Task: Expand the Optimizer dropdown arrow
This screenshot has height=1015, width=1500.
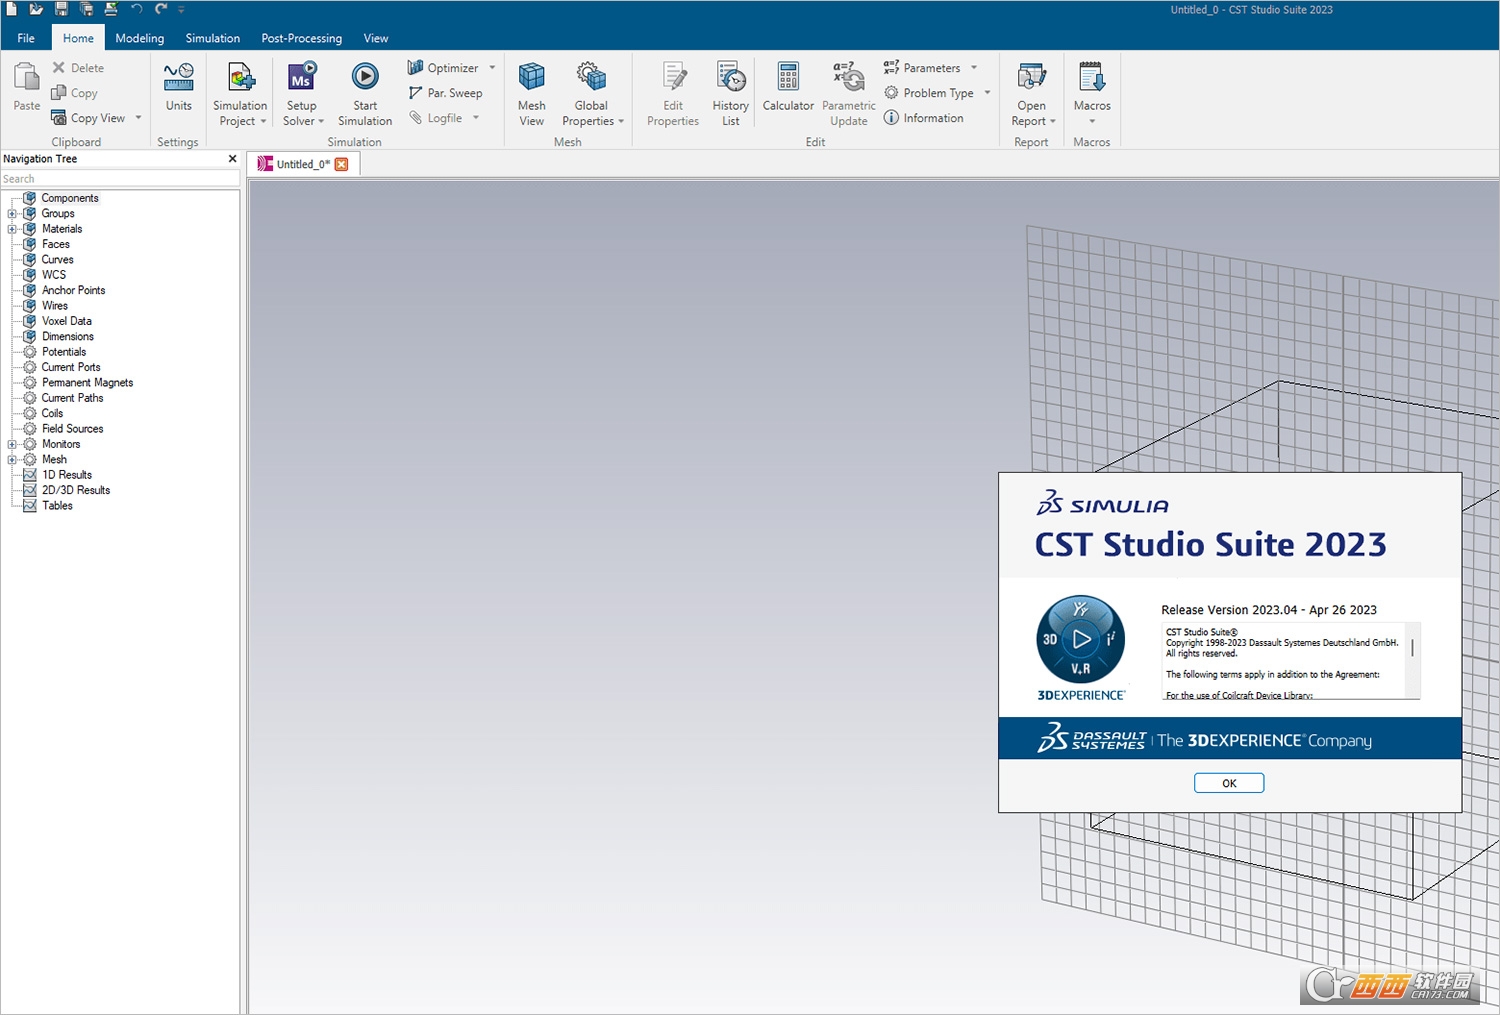Action: (x=492, y=68)
